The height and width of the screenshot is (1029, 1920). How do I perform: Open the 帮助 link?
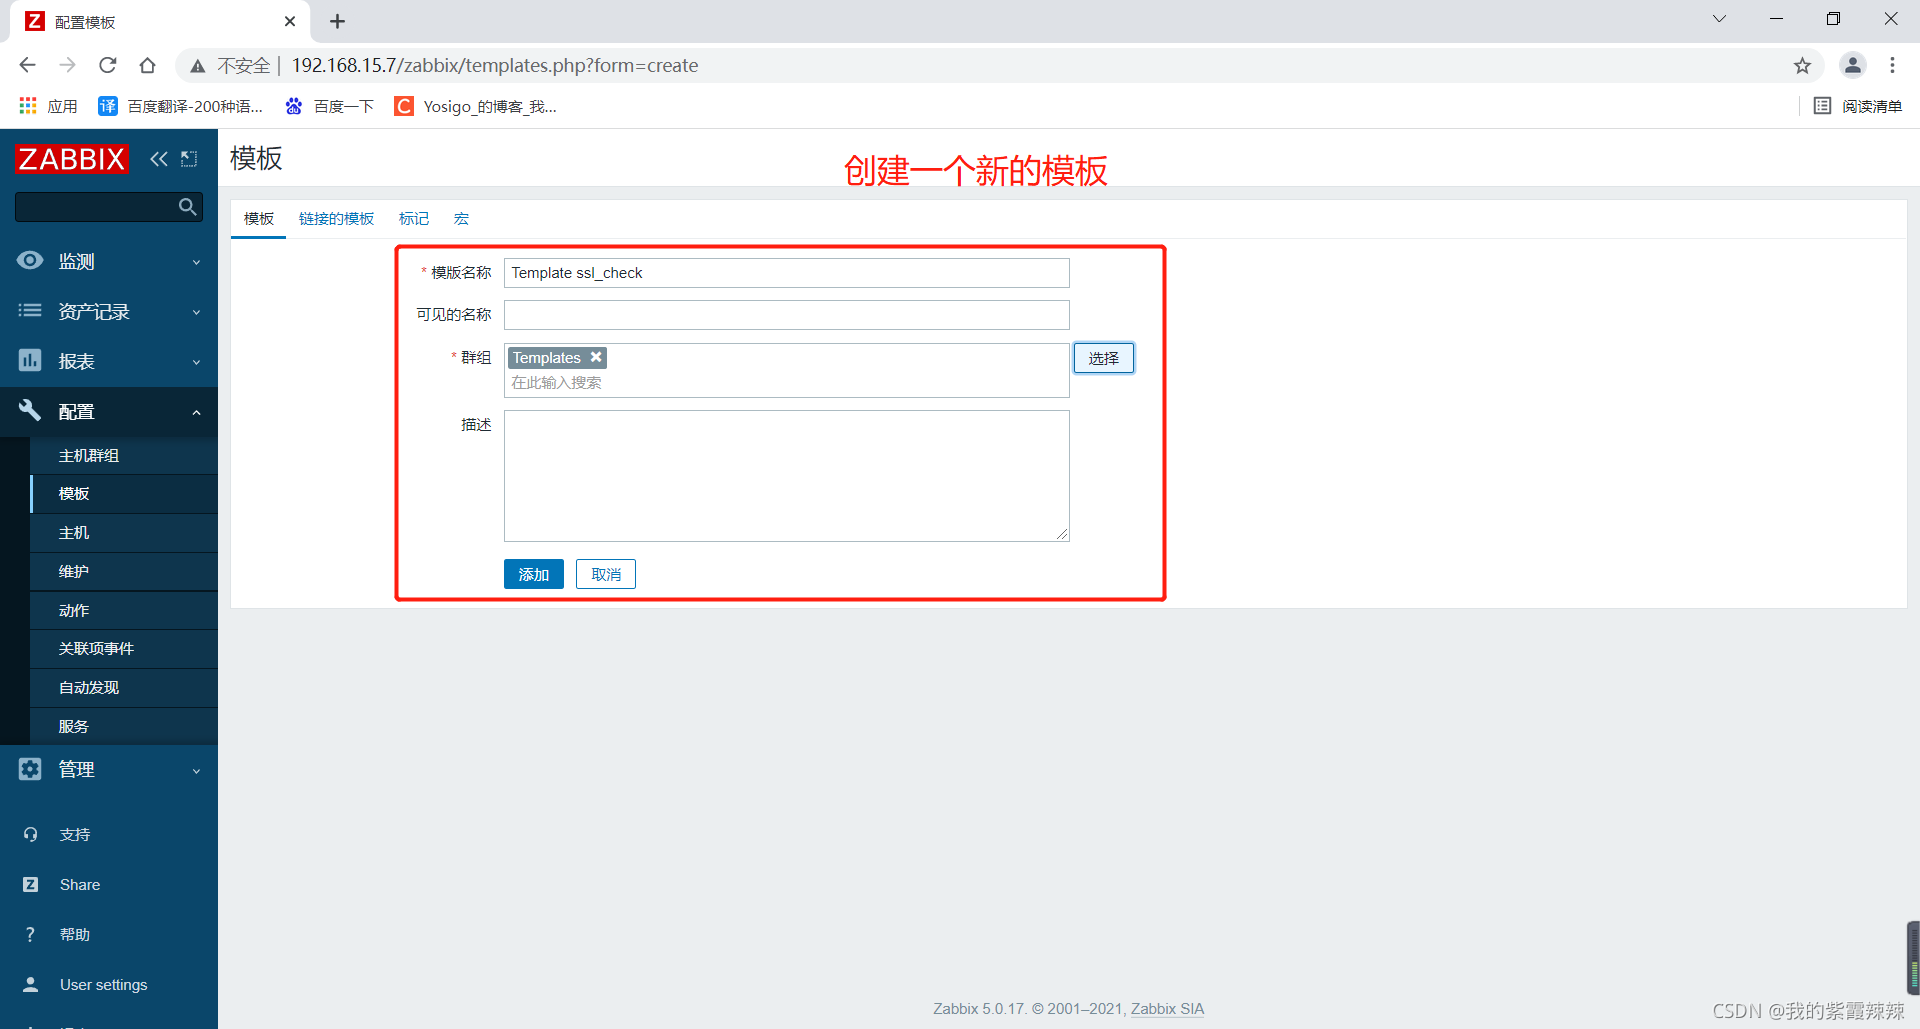(75, 934)
